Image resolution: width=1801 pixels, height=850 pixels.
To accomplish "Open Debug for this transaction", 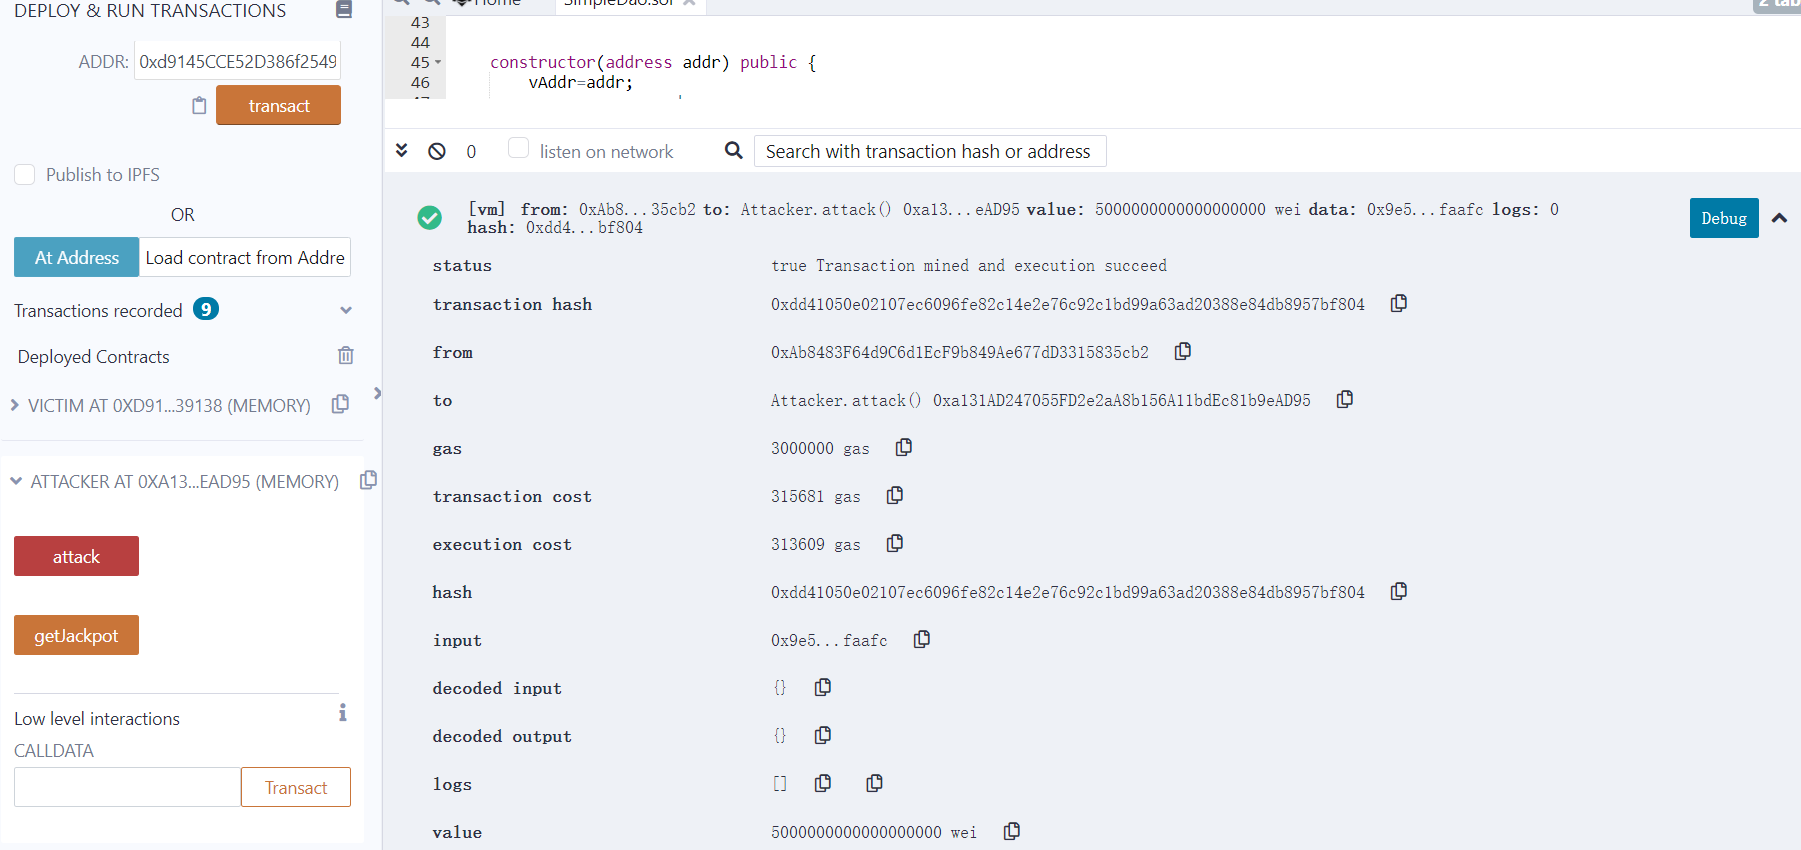I will tap(1723, 218).
